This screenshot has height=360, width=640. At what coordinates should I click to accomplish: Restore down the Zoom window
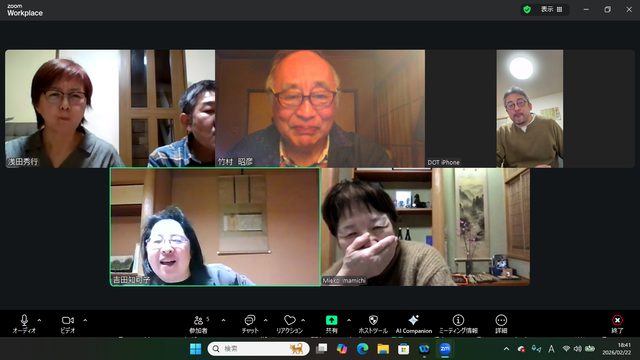point(607,9)
